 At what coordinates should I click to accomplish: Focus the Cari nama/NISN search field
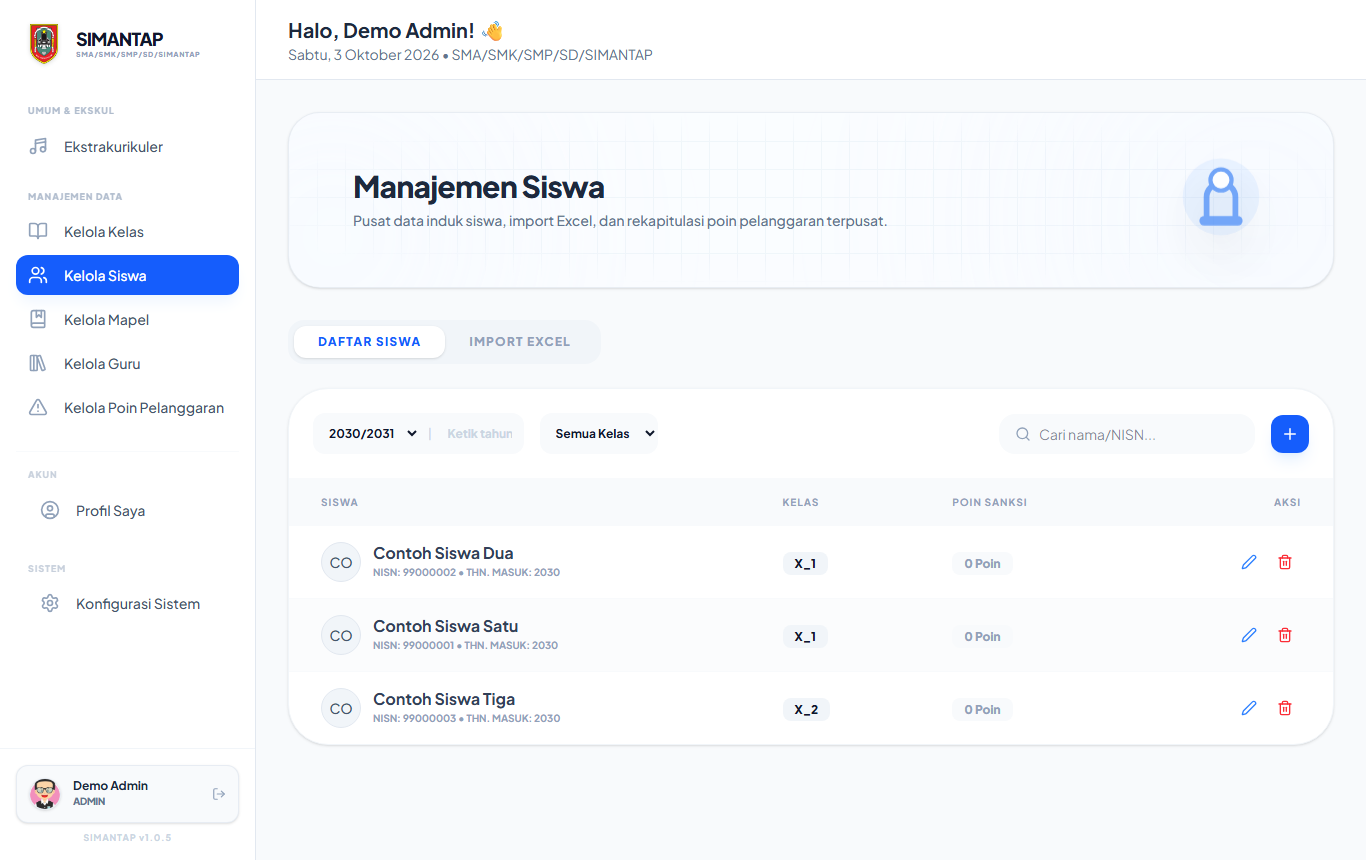coord(1127,435)
